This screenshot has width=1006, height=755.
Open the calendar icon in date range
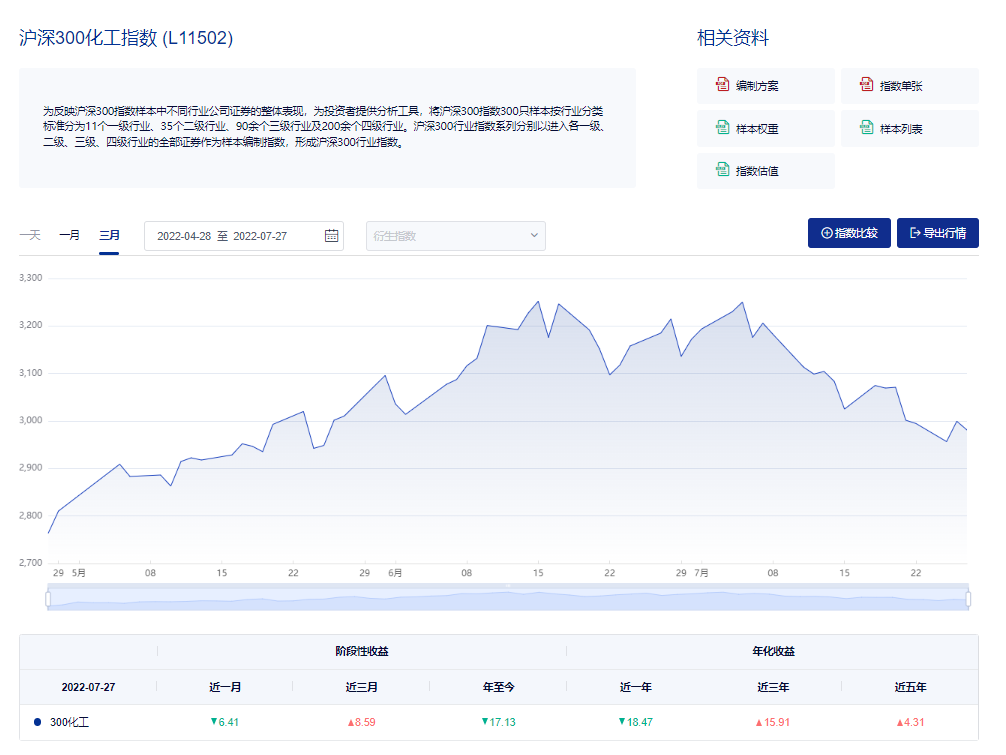pyautogui.click(x=332, y=236)
